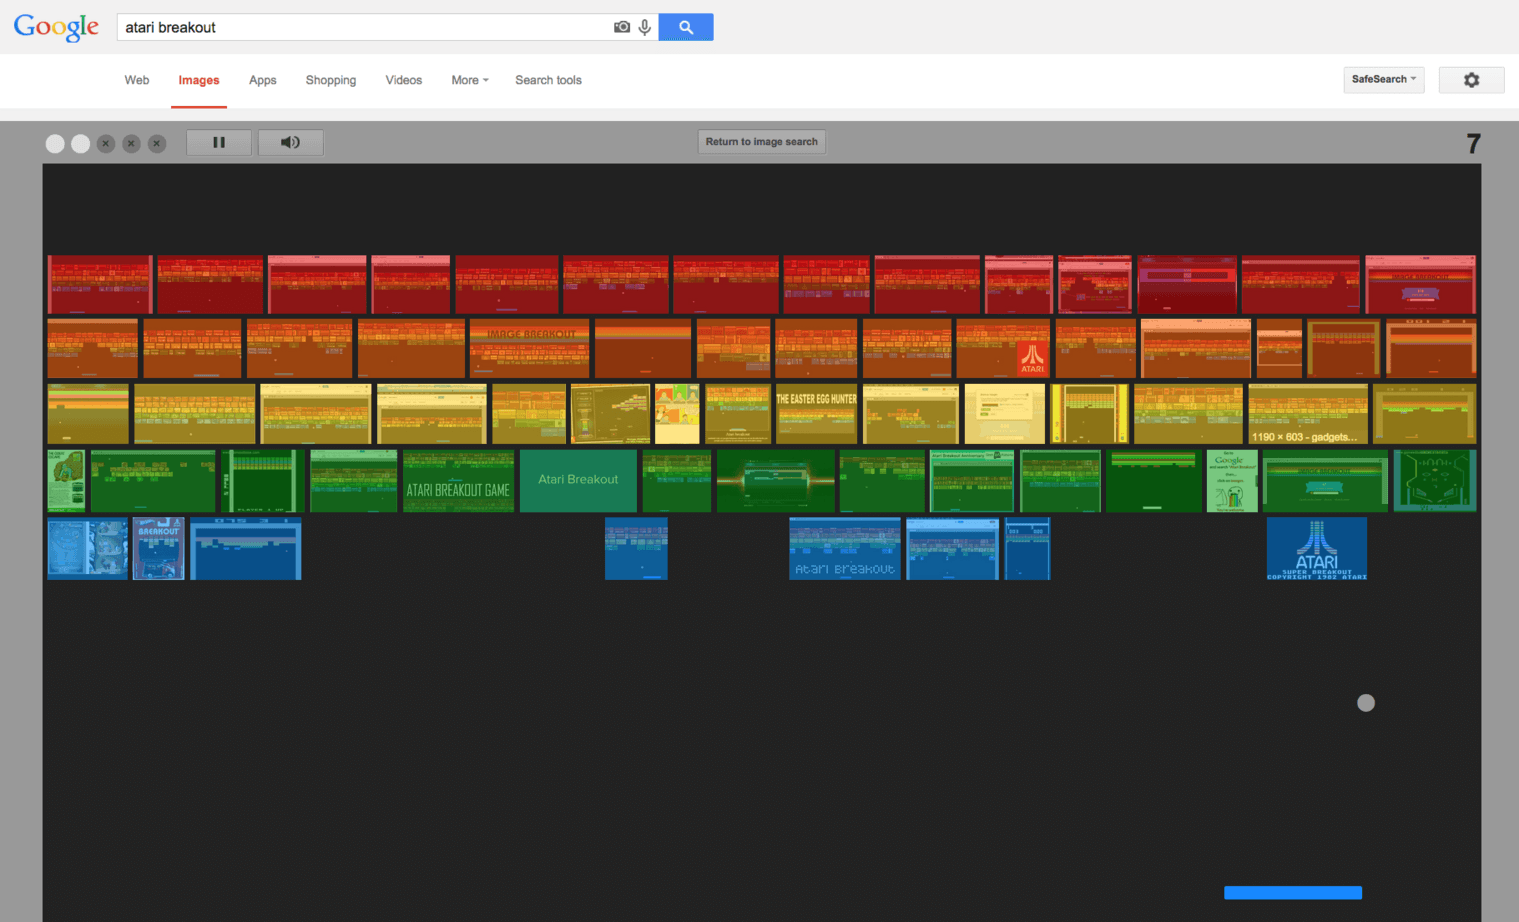Click Return to image search button

762,142
